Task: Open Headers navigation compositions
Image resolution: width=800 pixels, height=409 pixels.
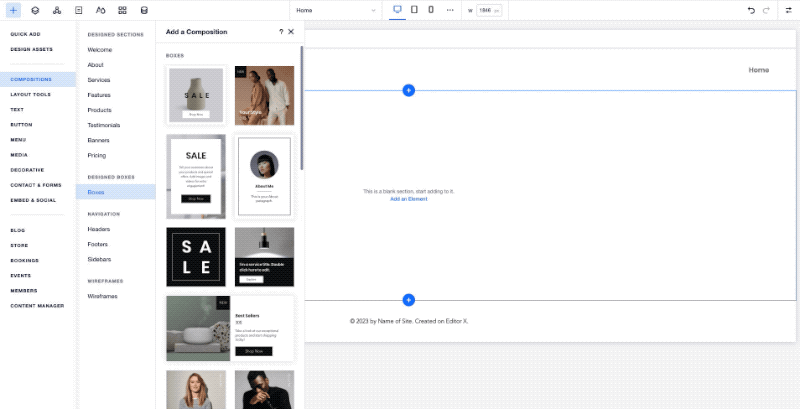Action: pyautogui.click(x=98, y=229)
